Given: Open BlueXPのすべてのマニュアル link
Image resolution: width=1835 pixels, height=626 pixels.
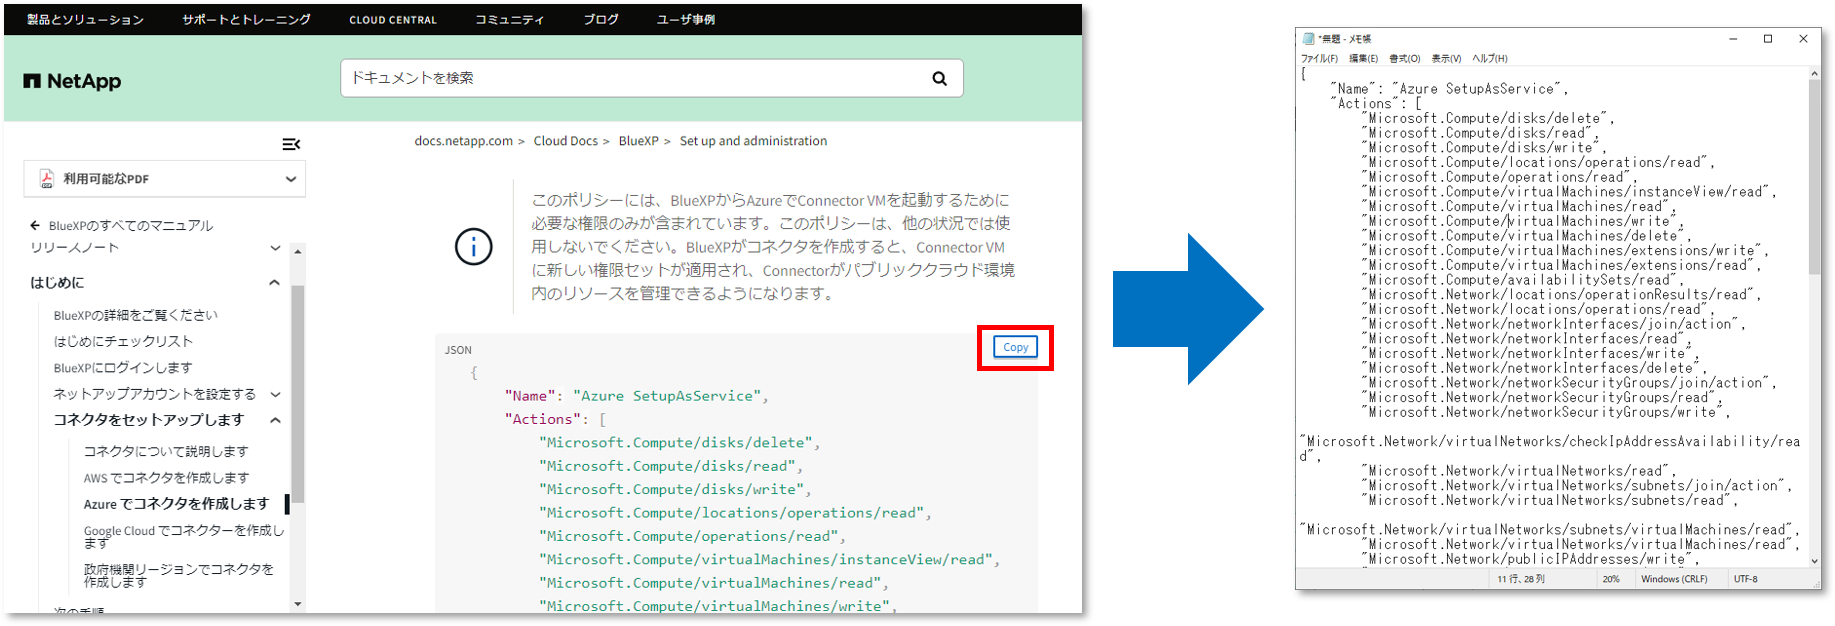Looking at the screenshot, I should pyautogui.click(x=131, y=226).
